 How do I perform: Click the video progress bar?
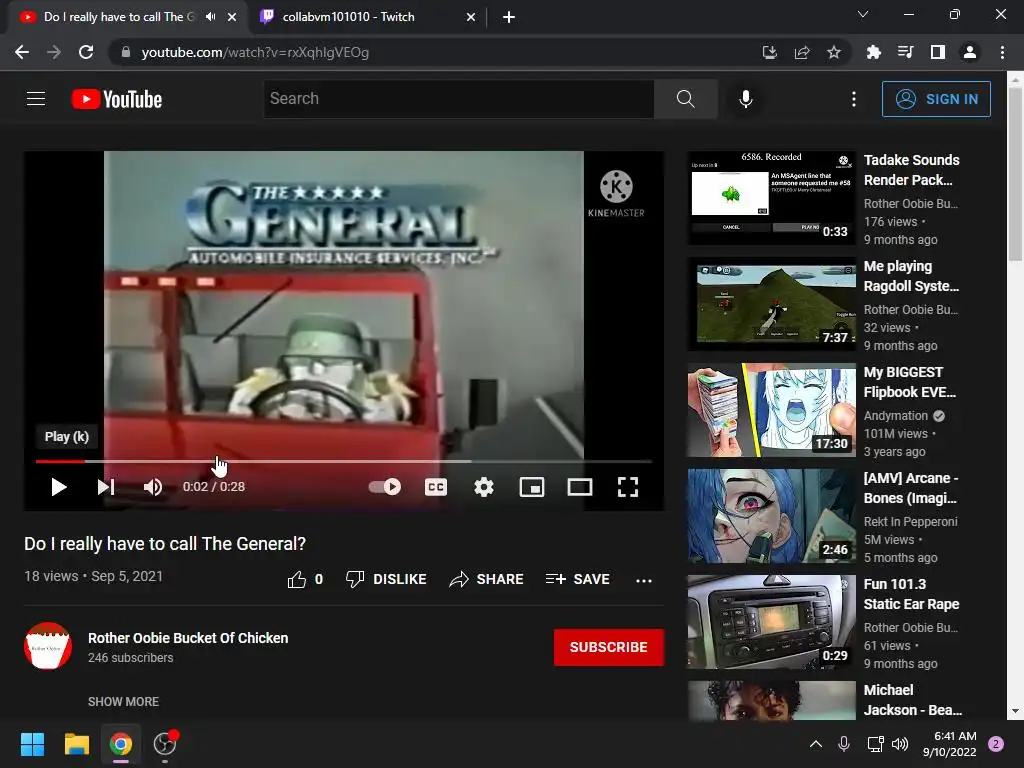click(x=344, y=461)
